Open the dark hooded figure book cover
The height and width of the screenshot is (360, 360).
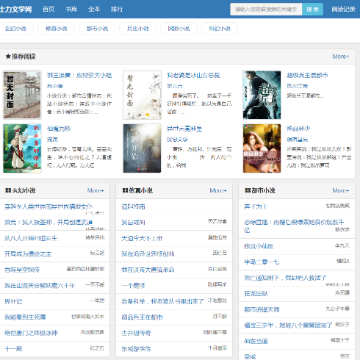click(262, 95)
